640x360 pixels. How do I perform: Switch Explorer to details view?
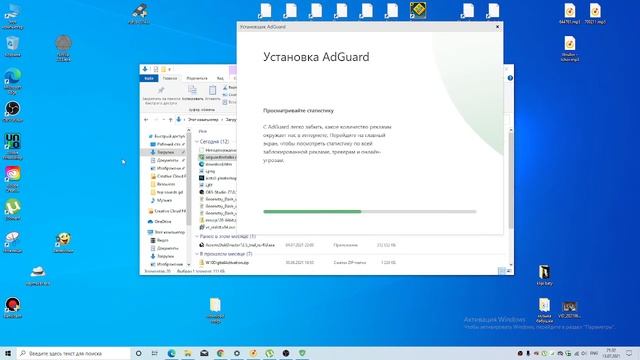click(502, 271)
